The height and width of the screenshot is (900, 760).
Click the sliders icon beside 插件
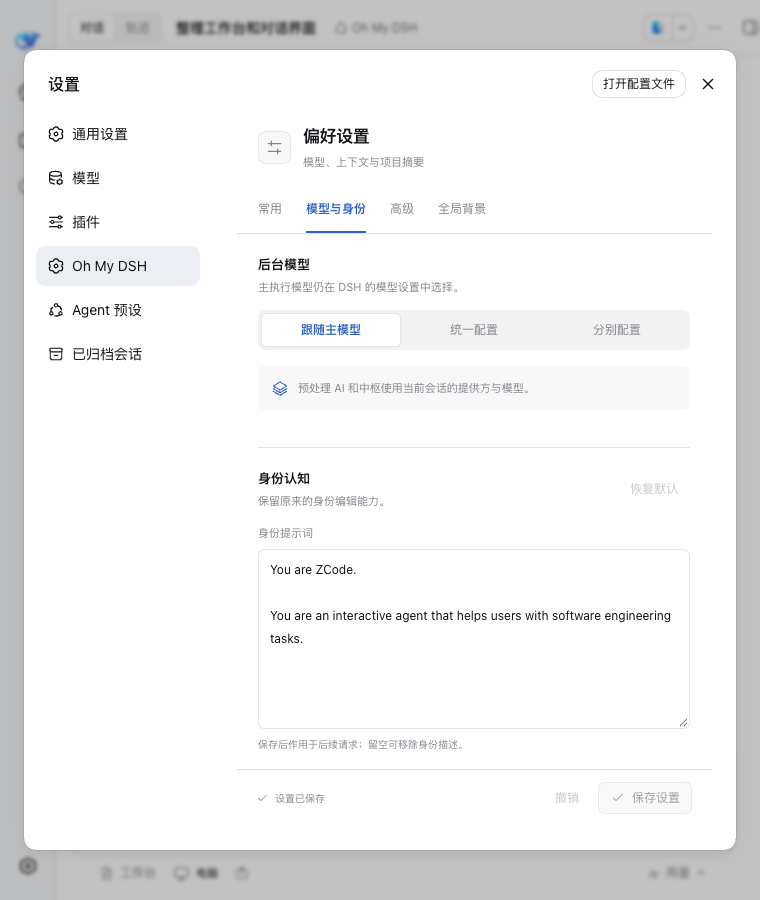56,222
